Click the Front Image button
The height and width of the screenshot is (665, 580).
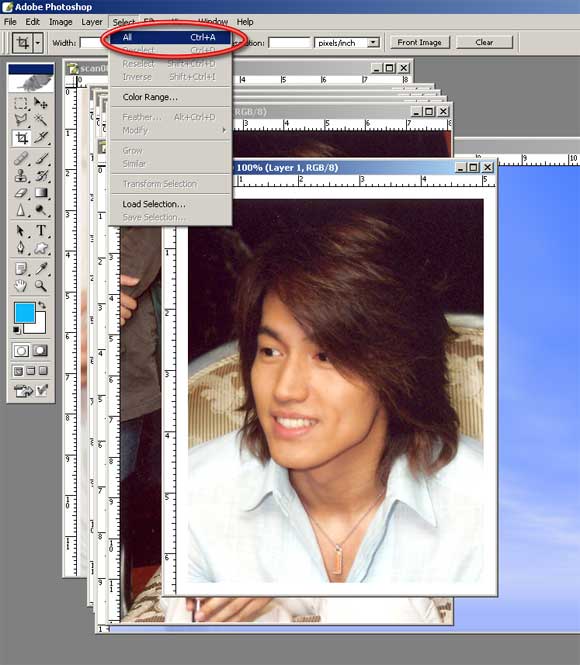[x=419, y=42]
